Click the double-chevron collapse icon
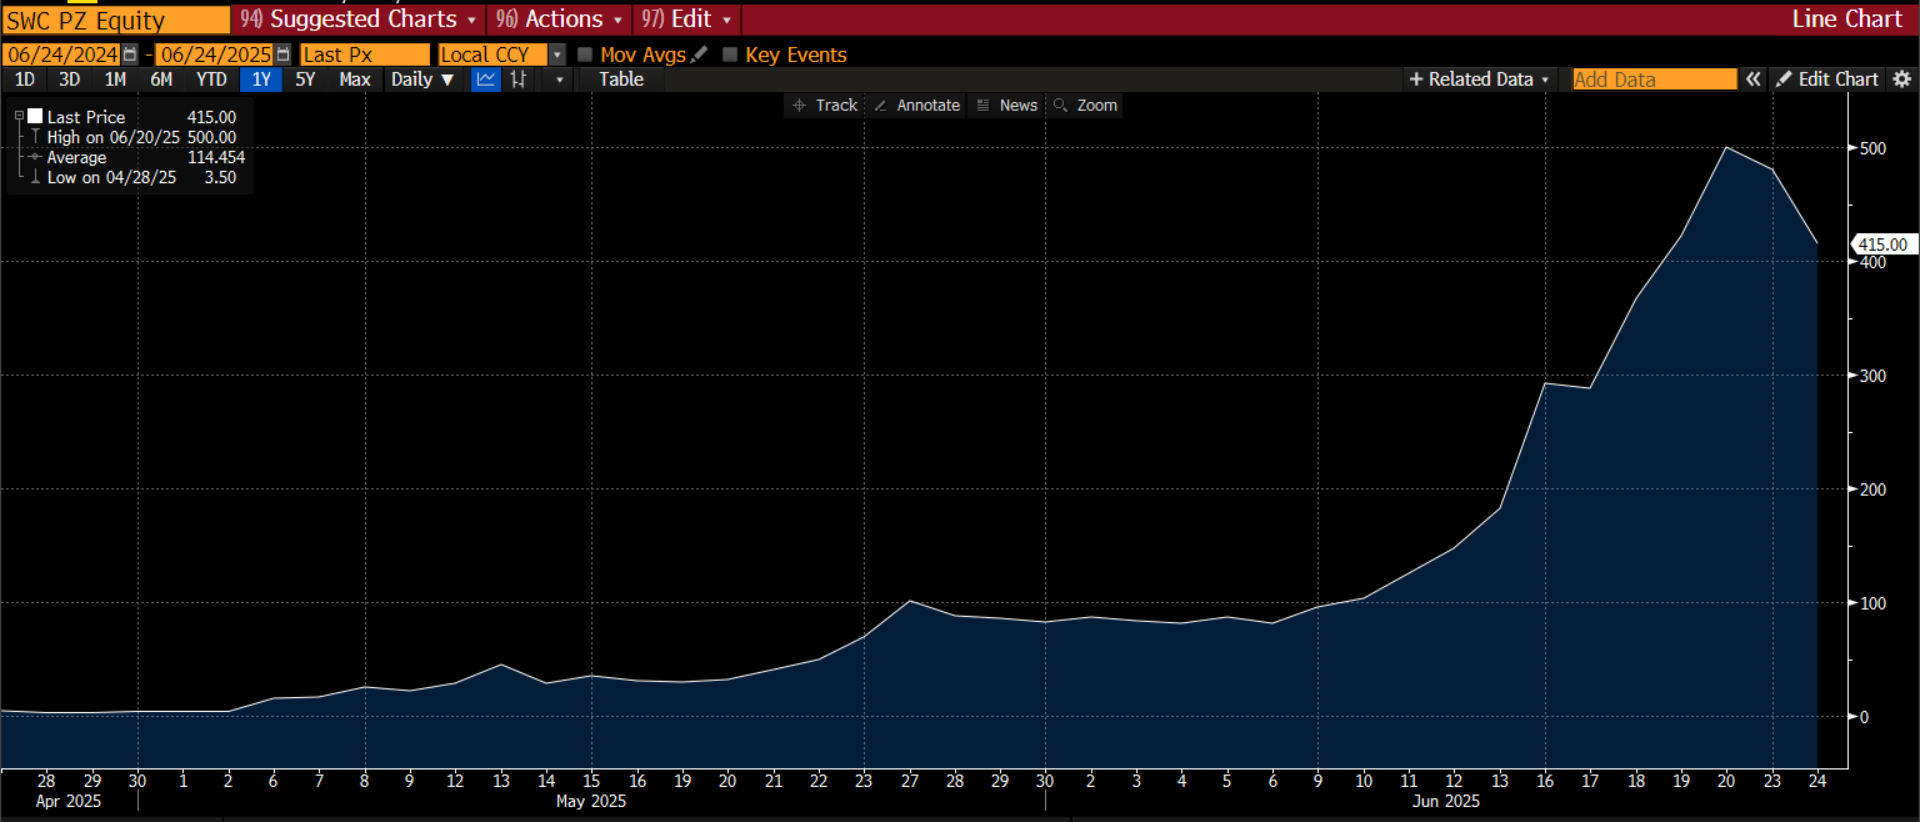This screenshot has height=822, width=1920. pyautogui.click(x=1753, y=79)
